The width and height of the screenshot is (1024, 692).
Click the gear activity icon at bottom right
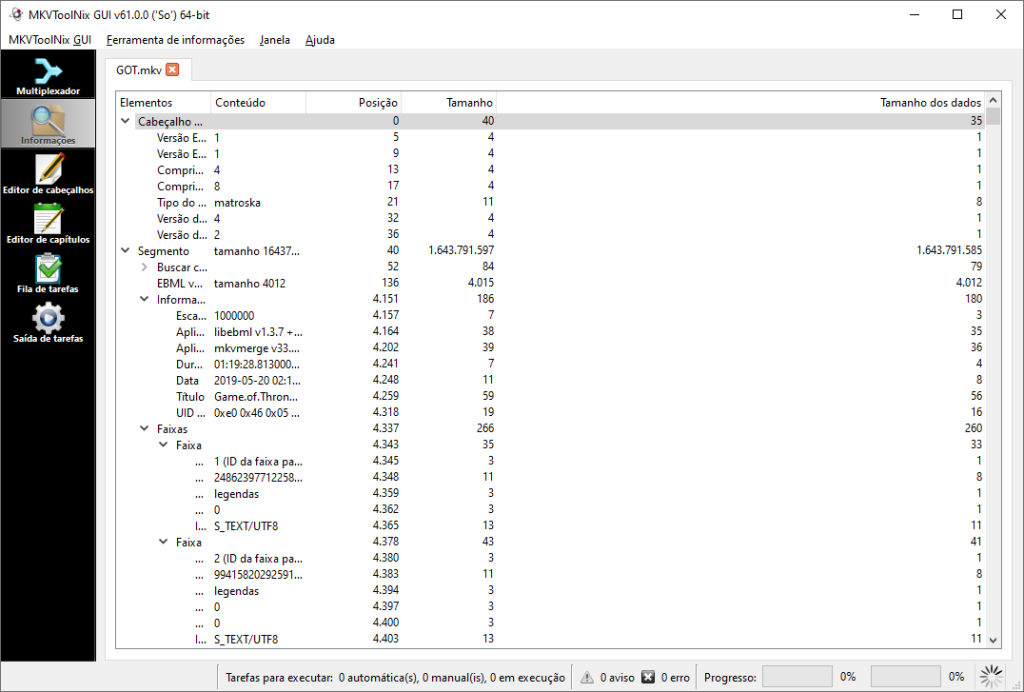pyautogui.click(x=991, y=675)
